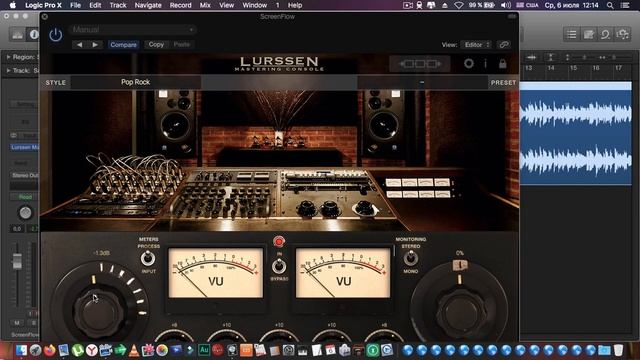Click the waveform zoom icon above ruler
640x360 pixels.
click(531, 58)
